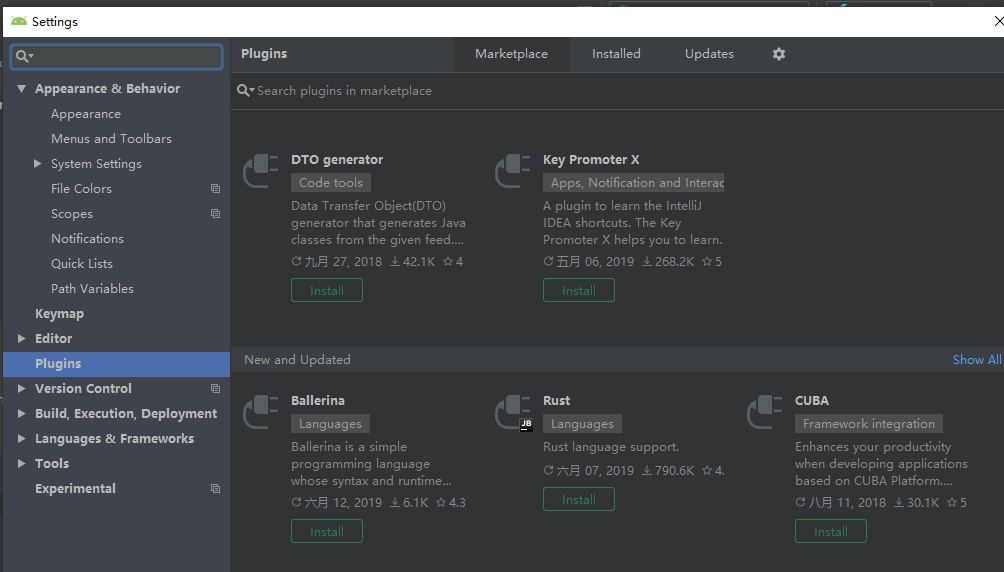Image resolution: width=1004 pixels, height=572 pixels.
Task: Click the marketplace search magnifier icon
Action: (x=245, y=91)
